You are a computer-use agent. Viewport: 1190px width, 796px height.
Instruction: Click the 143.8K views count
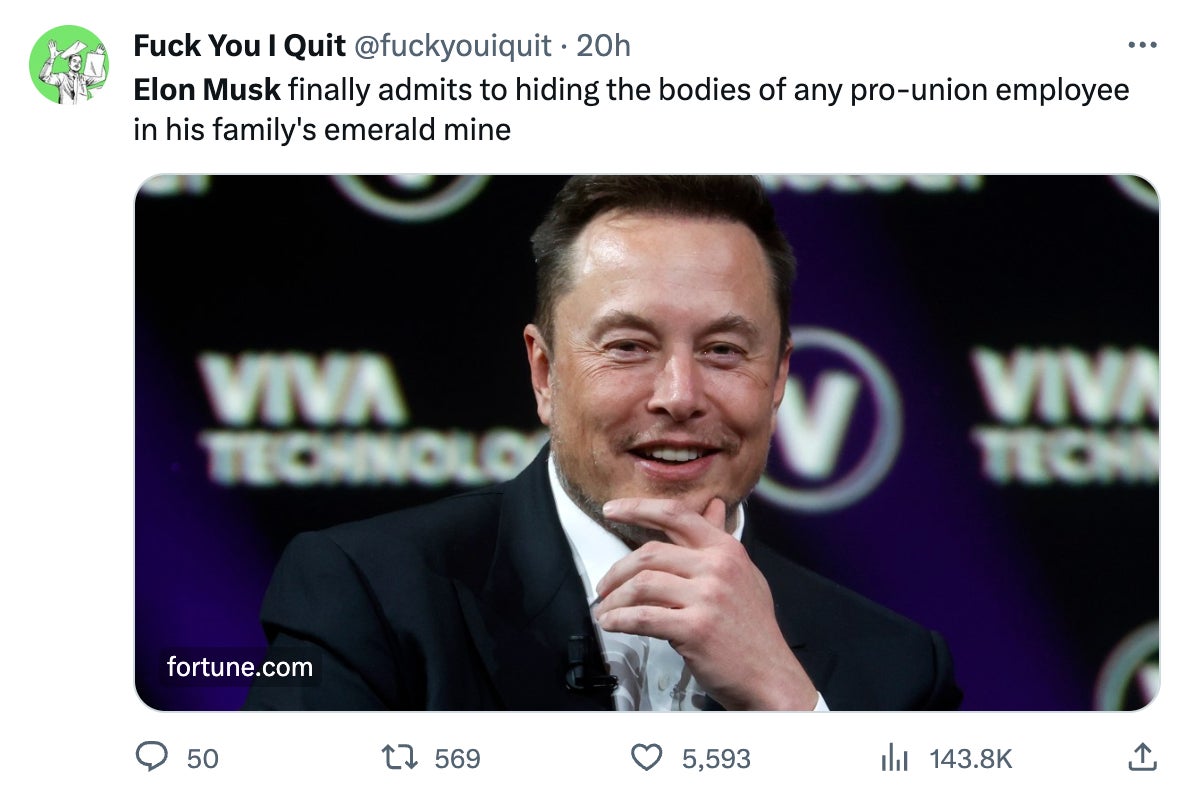click(x=968, y=758)
